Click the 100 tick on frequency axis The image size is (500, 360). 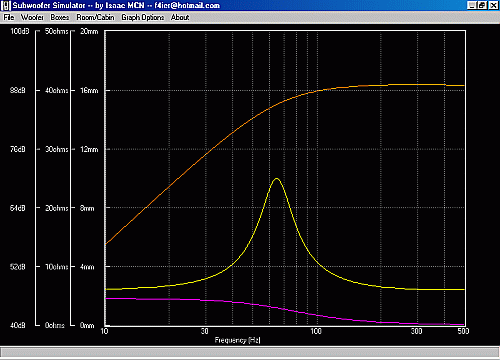click(x=316, y=331)
